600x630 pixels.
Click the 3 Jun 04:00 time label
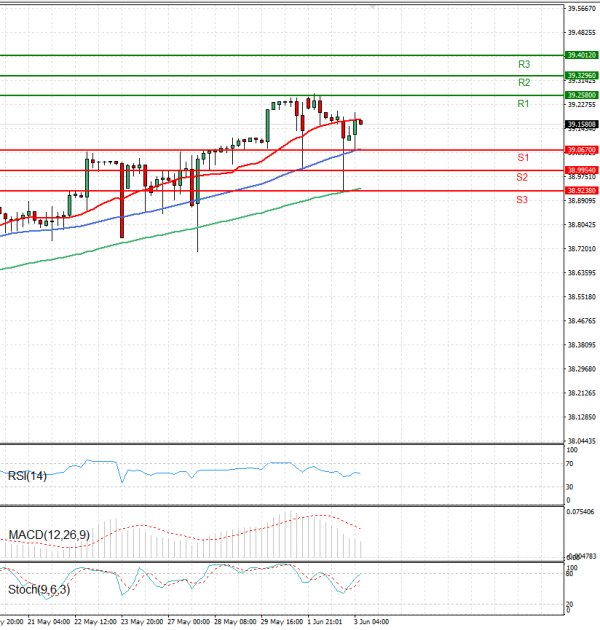(372, 622)
